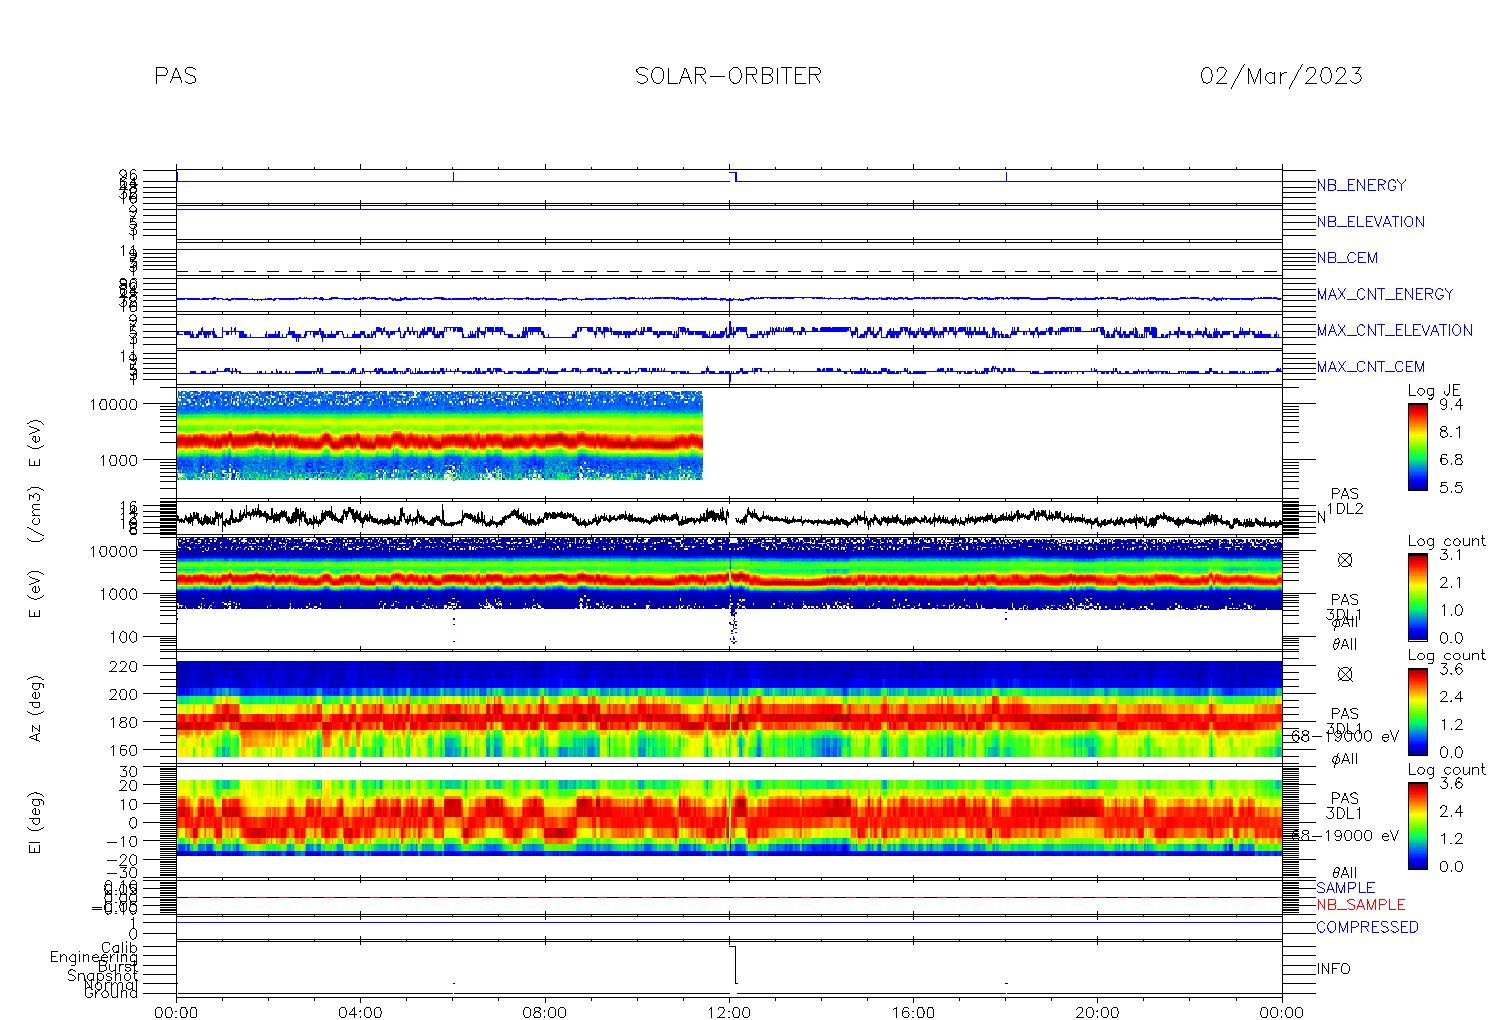Image resolution: width=1512 pixels, height=1020 pixels.
Task: Select the 6.8 value on Log JE scale
Action: [x=1450, y=460]
